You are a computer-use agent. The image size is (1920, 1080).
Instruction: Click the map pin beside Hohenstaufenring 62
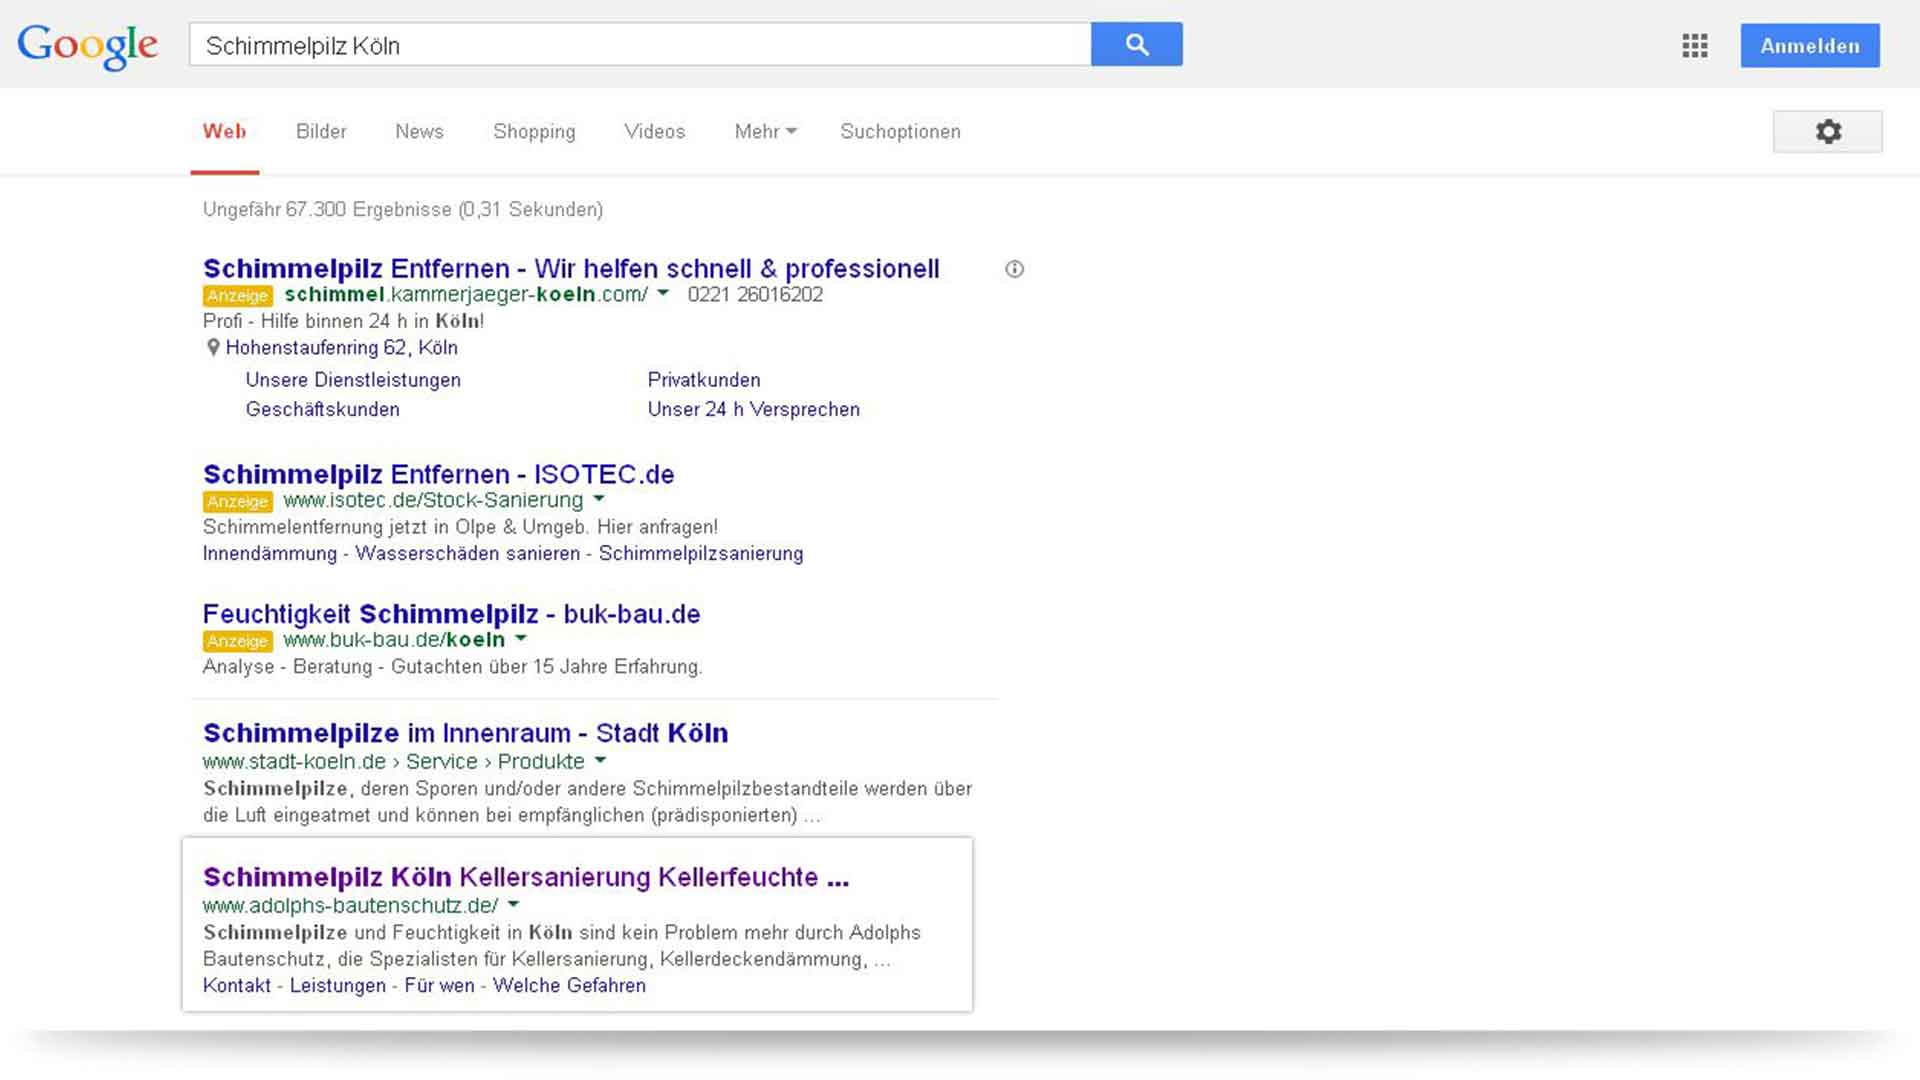[x=213, y=347]
